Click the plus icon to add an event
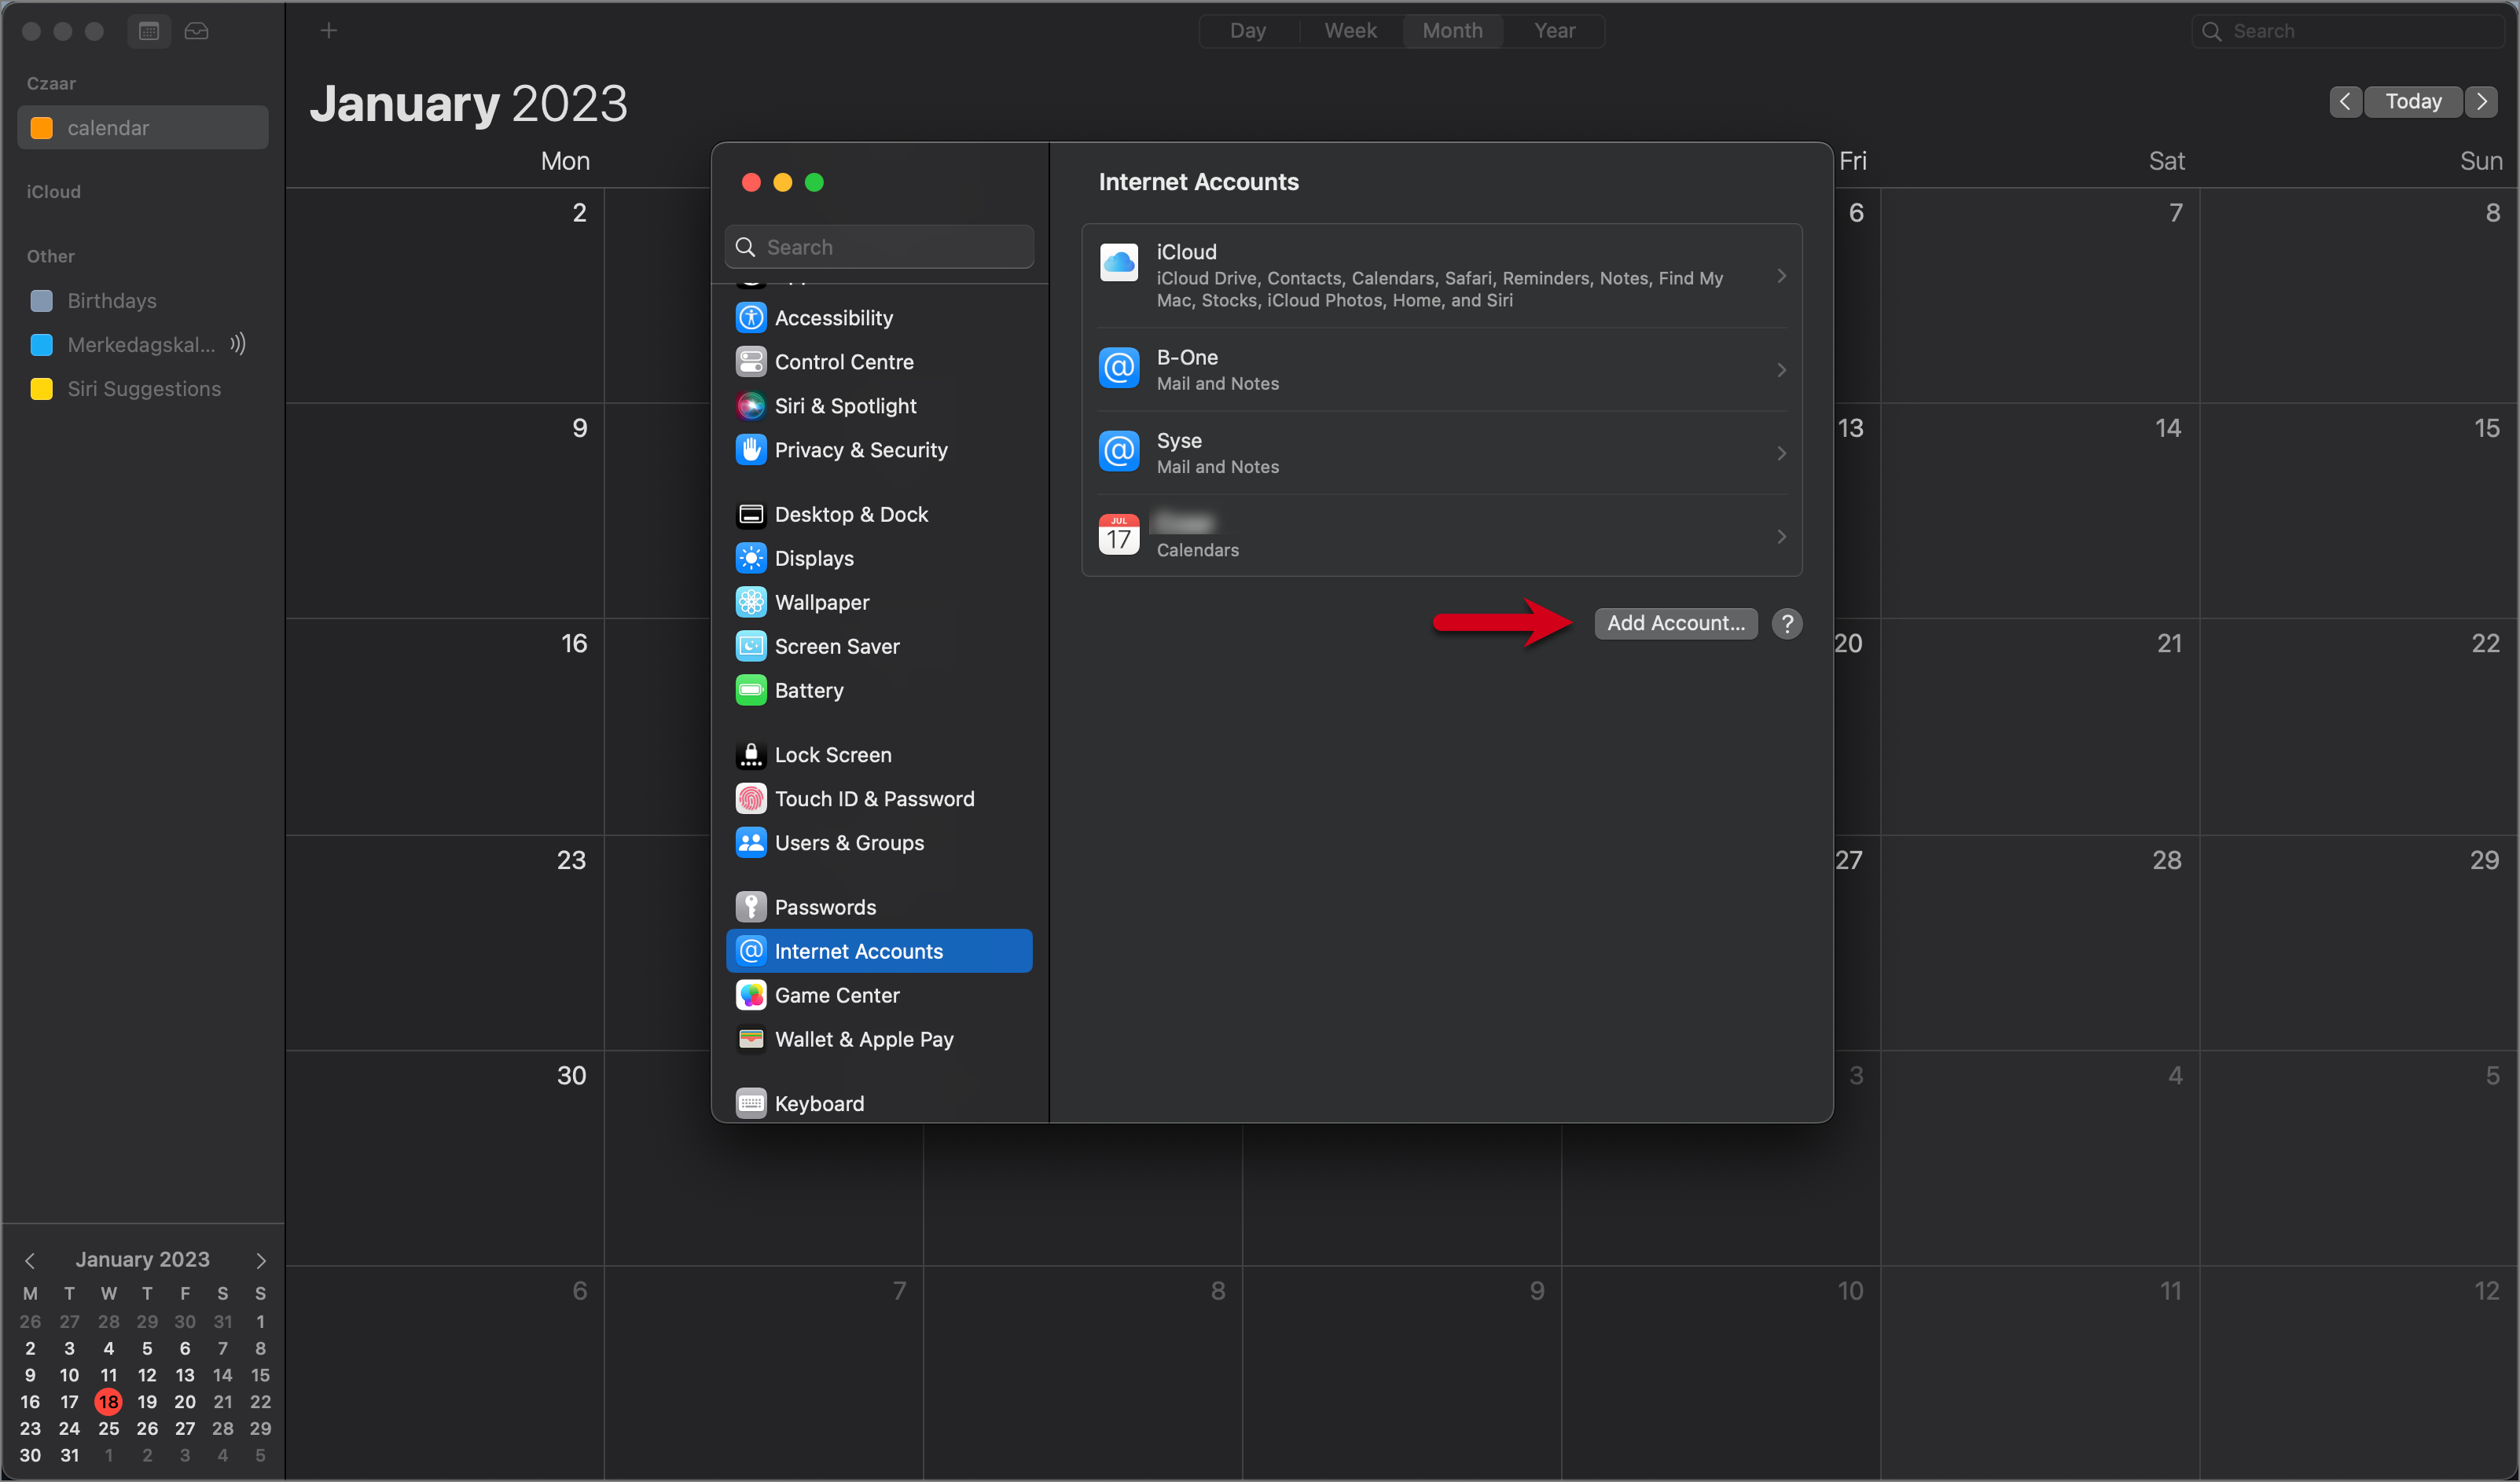Screen dimensions: 2520x1482 329,31
